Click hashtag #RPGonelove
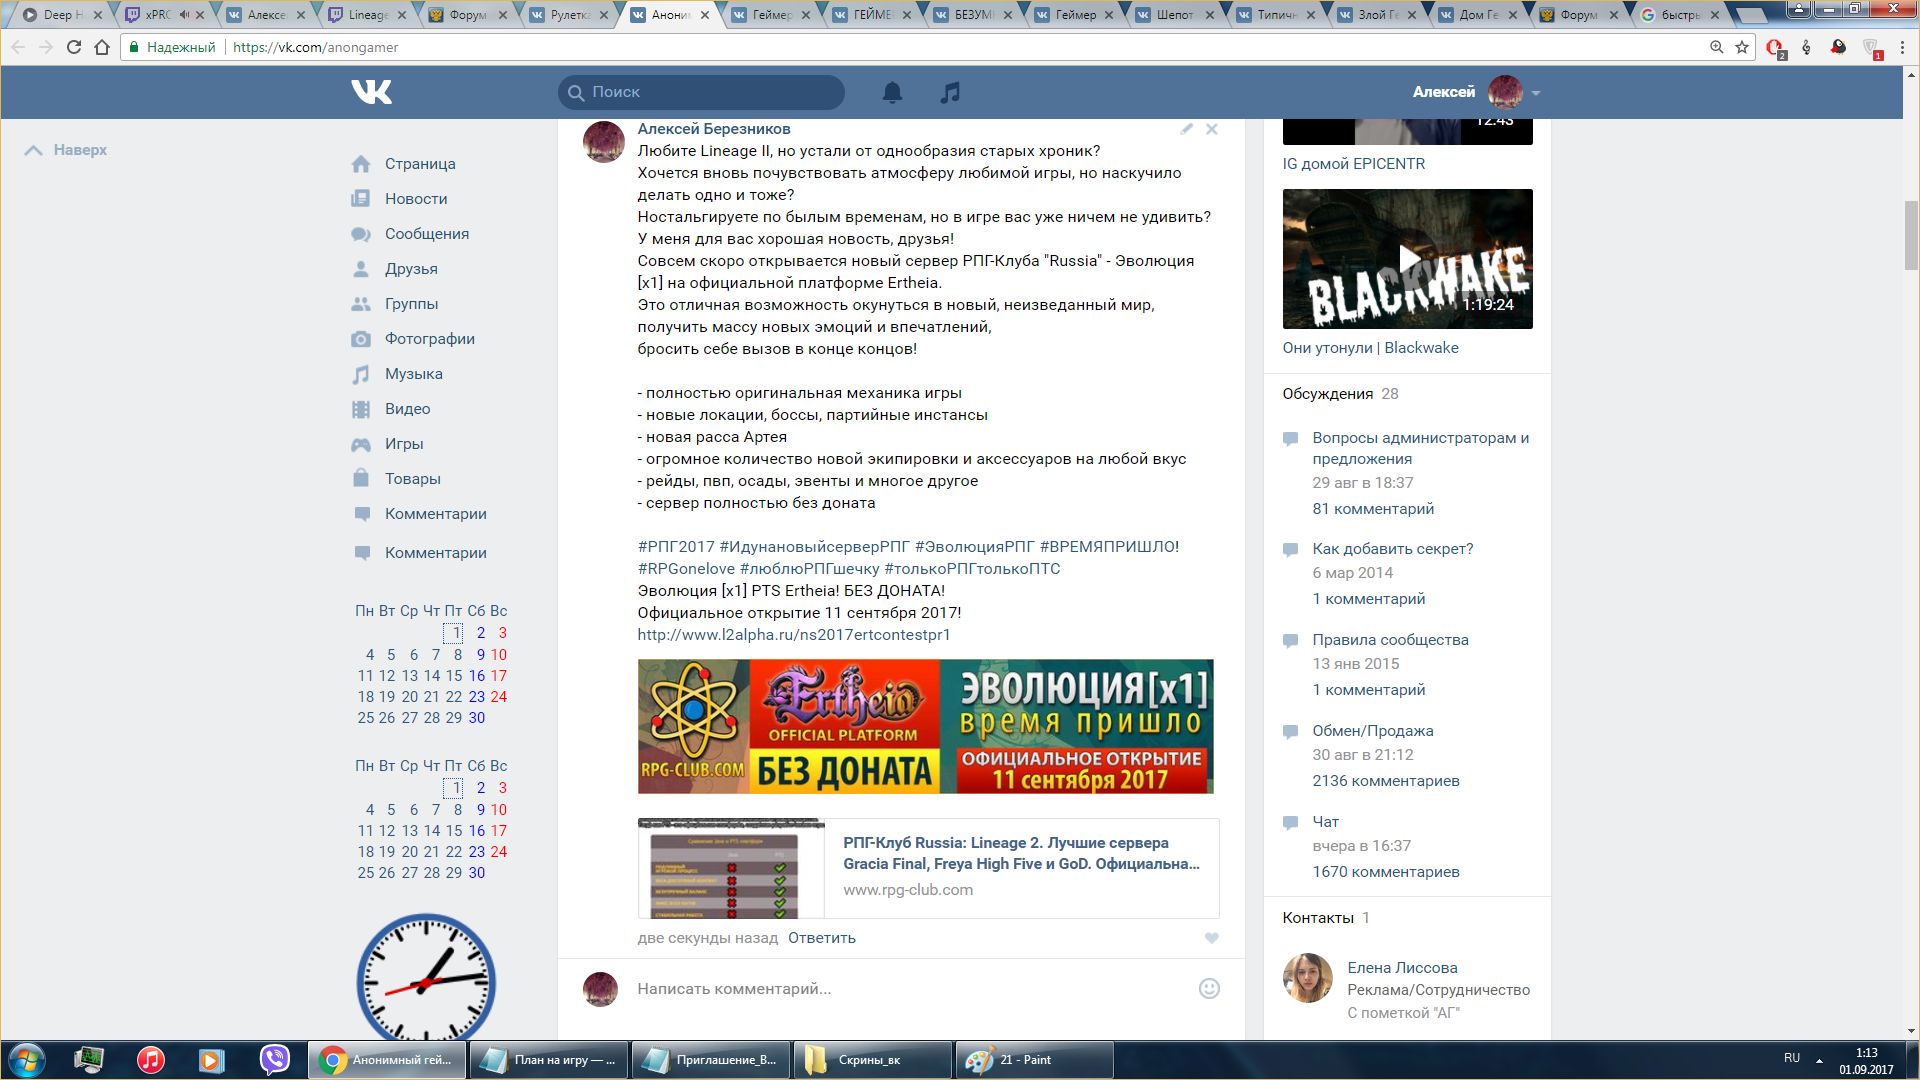The height and width of the screenshot is (1080, 1920). (x=686, y=569)
